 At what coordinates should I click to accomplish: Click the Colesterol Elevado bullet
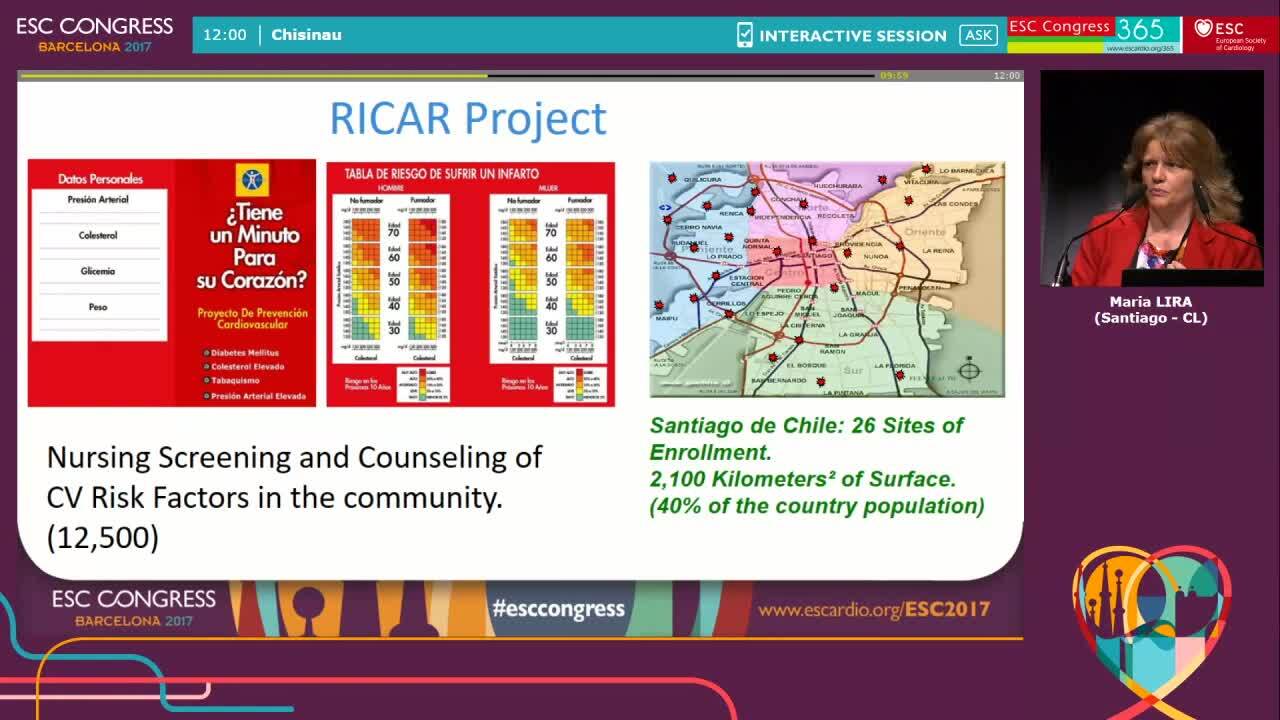coord(242,367)
